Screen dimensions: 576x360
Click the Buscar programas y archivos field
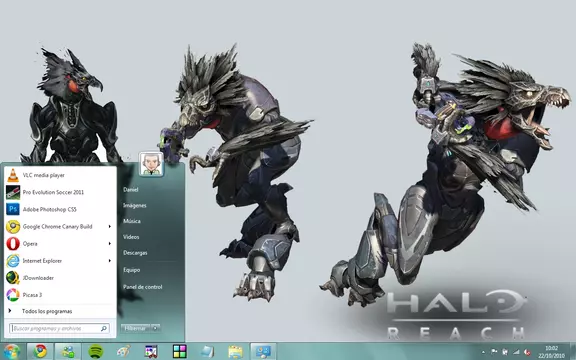pos(59,328)
